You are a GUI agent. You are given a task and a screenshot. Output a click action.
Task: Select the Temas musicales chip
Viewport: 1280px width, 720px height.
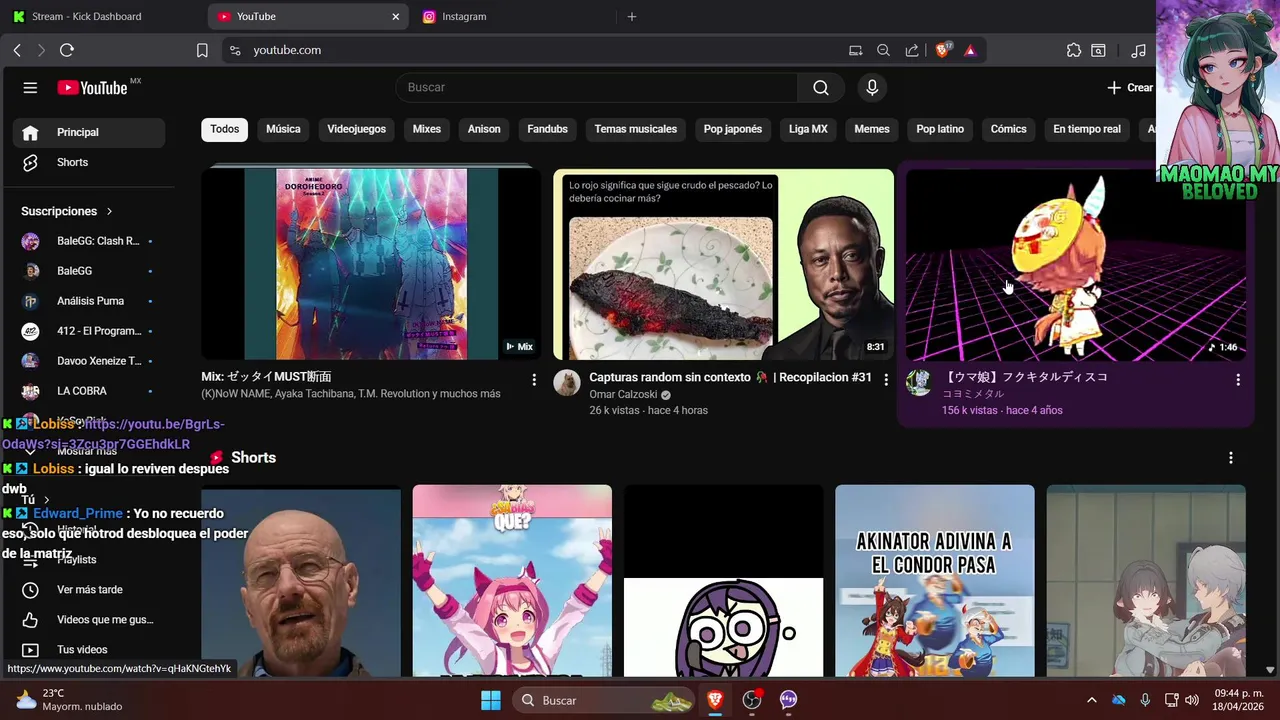click(636, 129)
